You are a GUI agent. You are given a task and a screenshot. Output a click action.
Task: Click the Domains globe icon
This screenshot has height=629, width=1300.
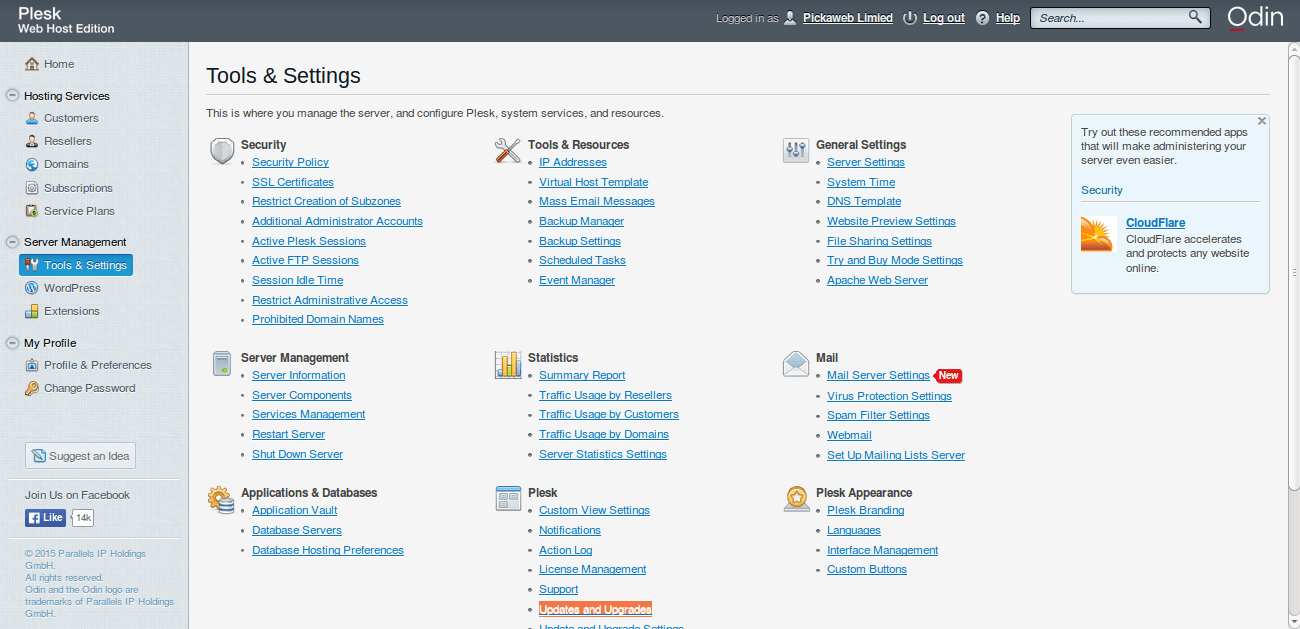pyautogui.click(x=32, y=164)
